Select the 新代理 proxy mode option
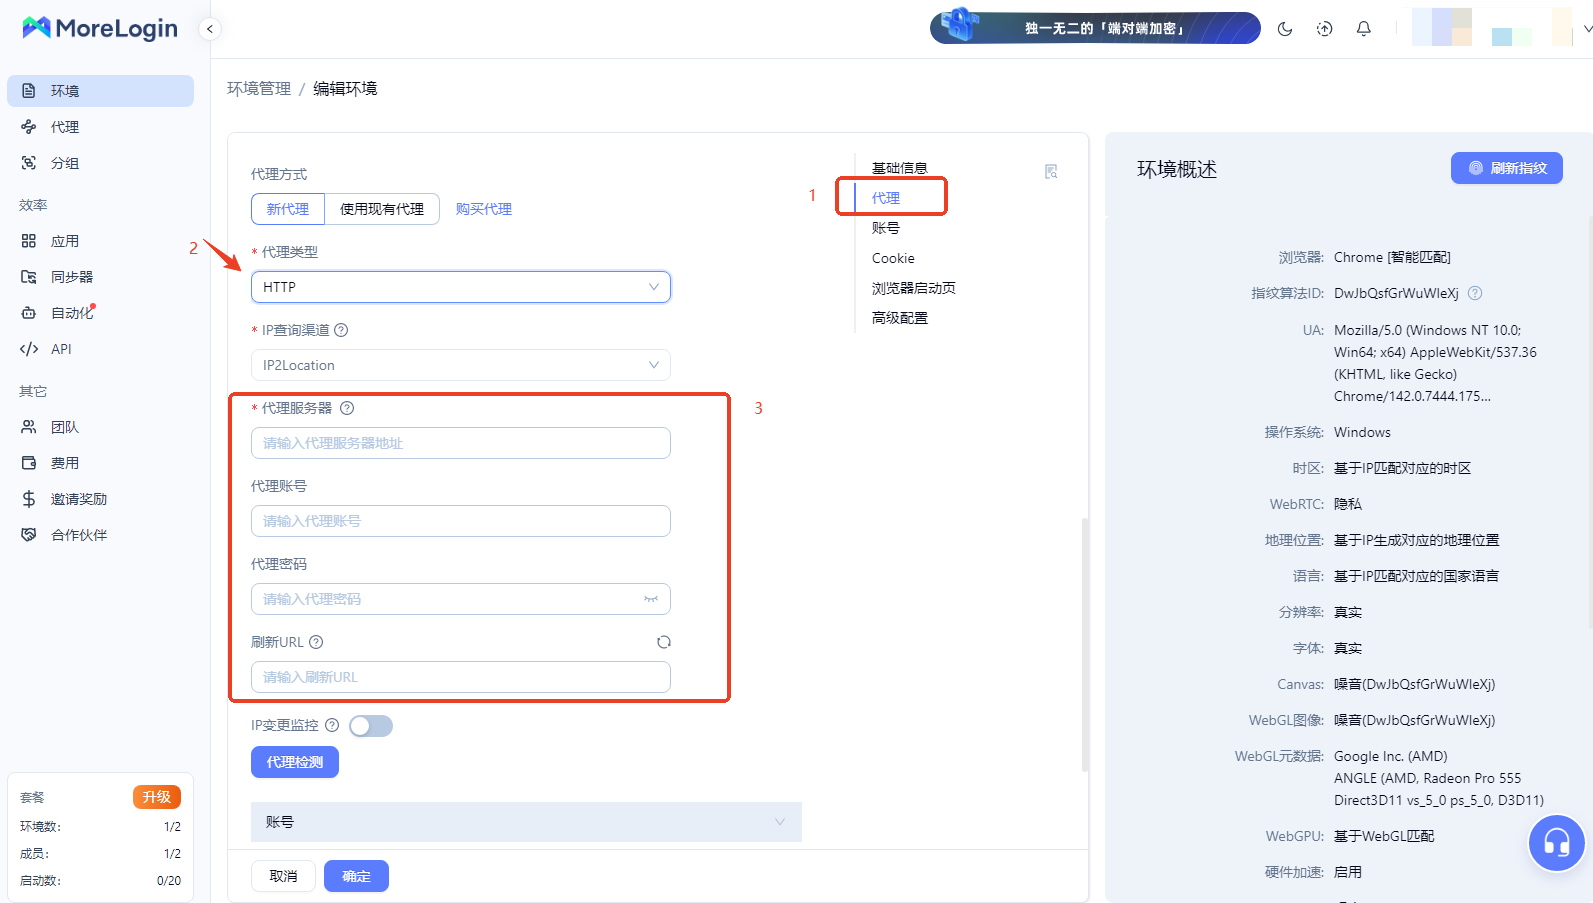The width and height of the screenshot is (1593, 903). point(288,209)
